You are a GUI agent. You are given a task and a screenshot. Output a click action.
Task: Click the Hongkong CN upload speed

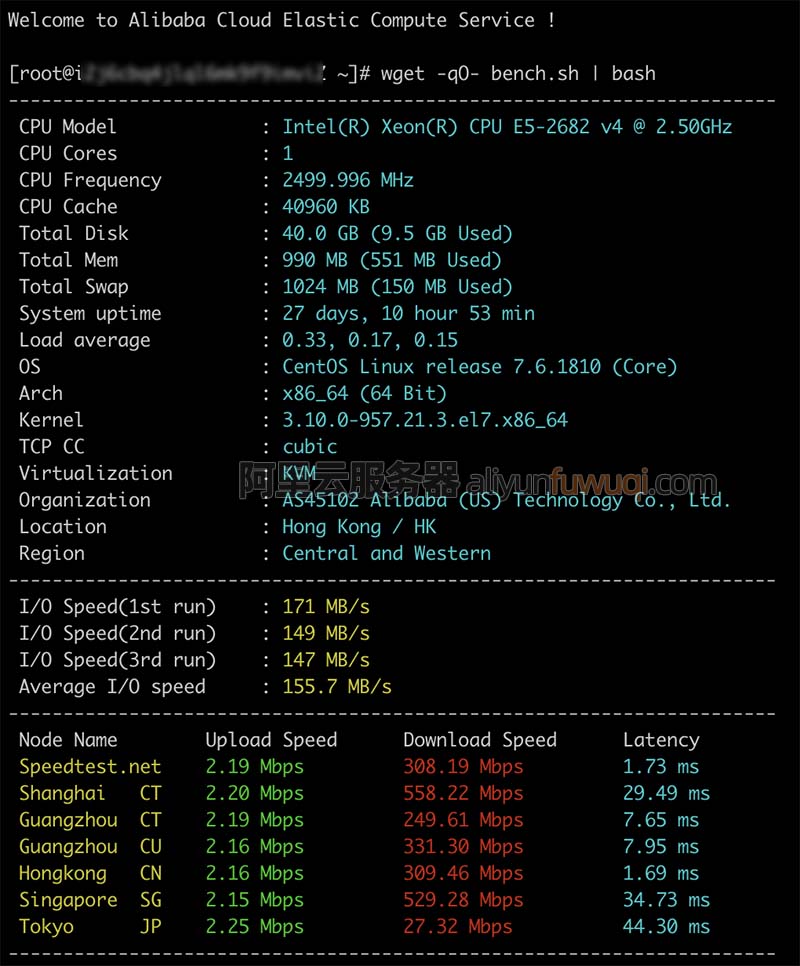click(x=254, y=874)
